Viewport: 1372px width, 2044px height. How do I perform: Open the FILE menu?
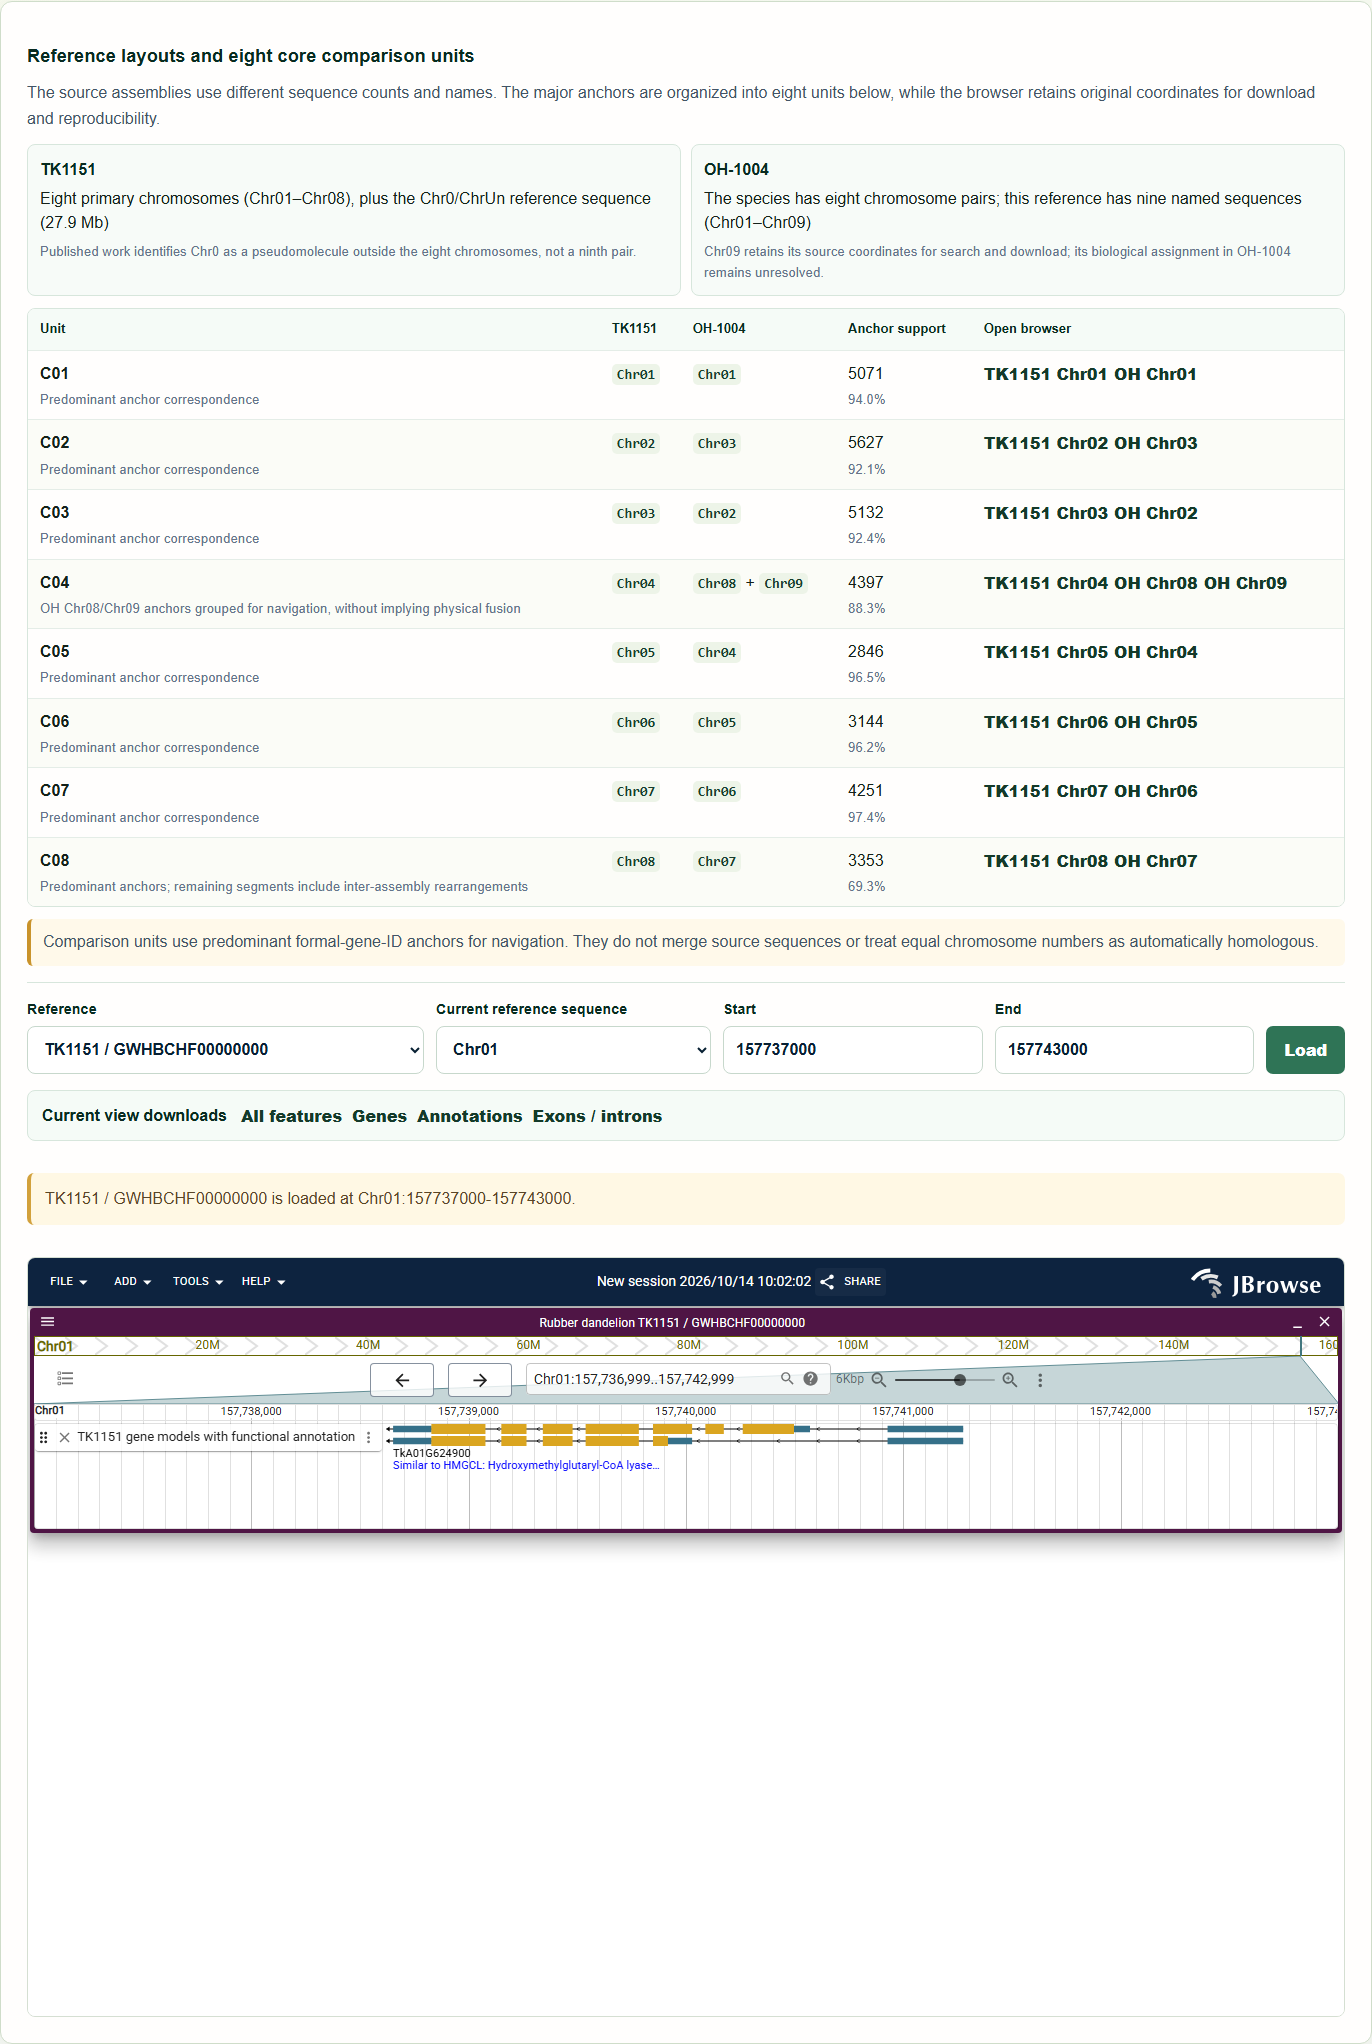point(68,1281)
